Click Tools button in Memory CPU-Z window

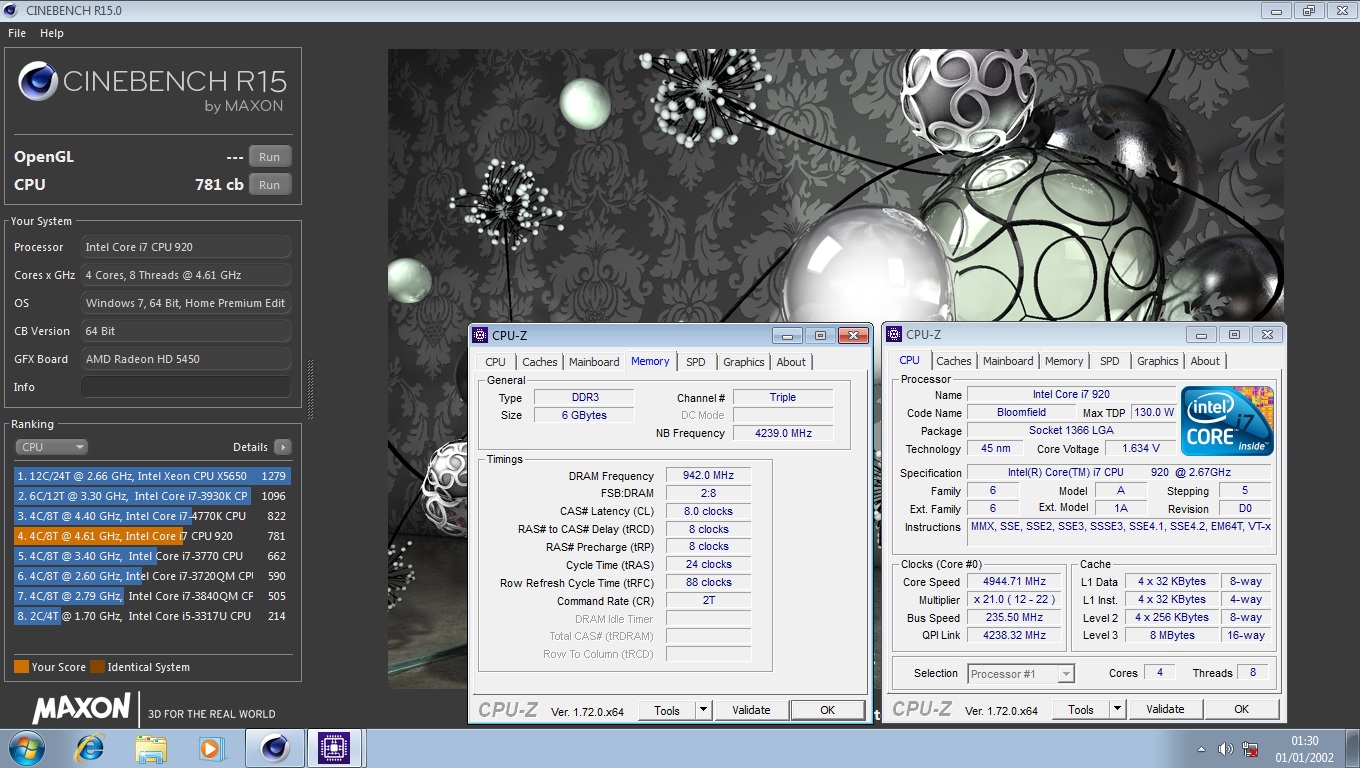coord(667,710)
